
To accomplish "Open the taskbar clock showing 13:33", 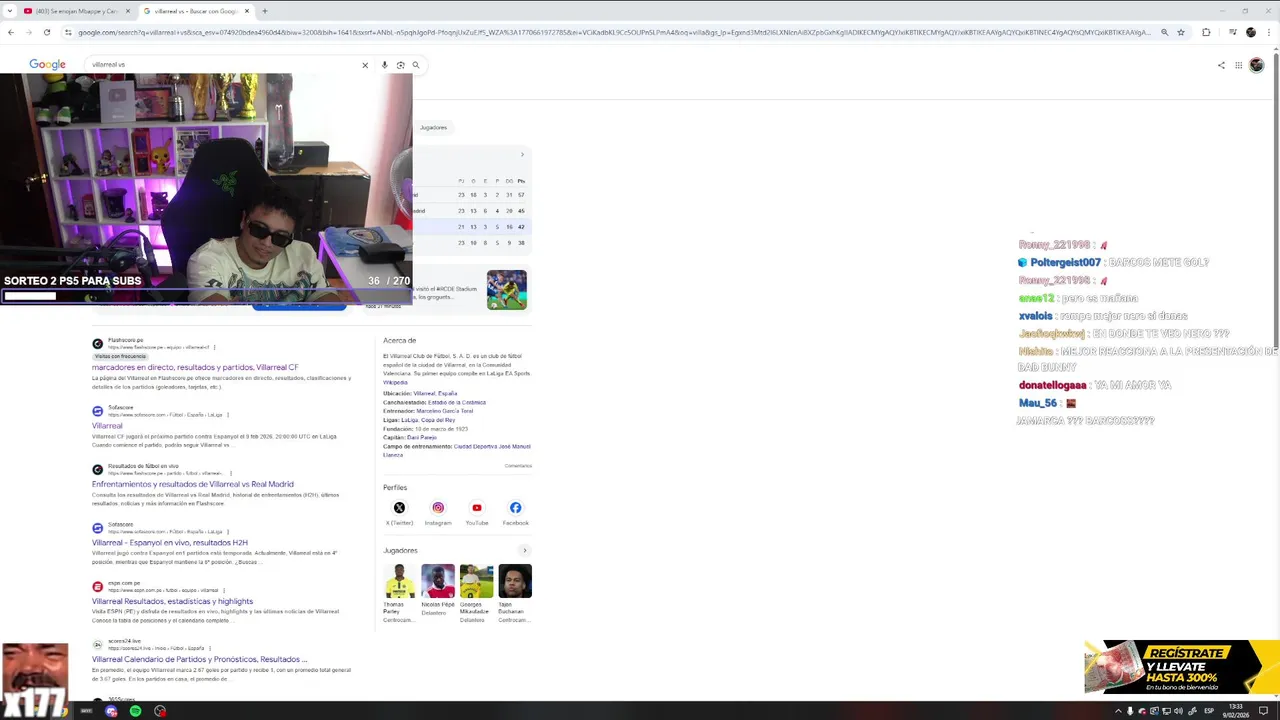I will click(1235, 711).
